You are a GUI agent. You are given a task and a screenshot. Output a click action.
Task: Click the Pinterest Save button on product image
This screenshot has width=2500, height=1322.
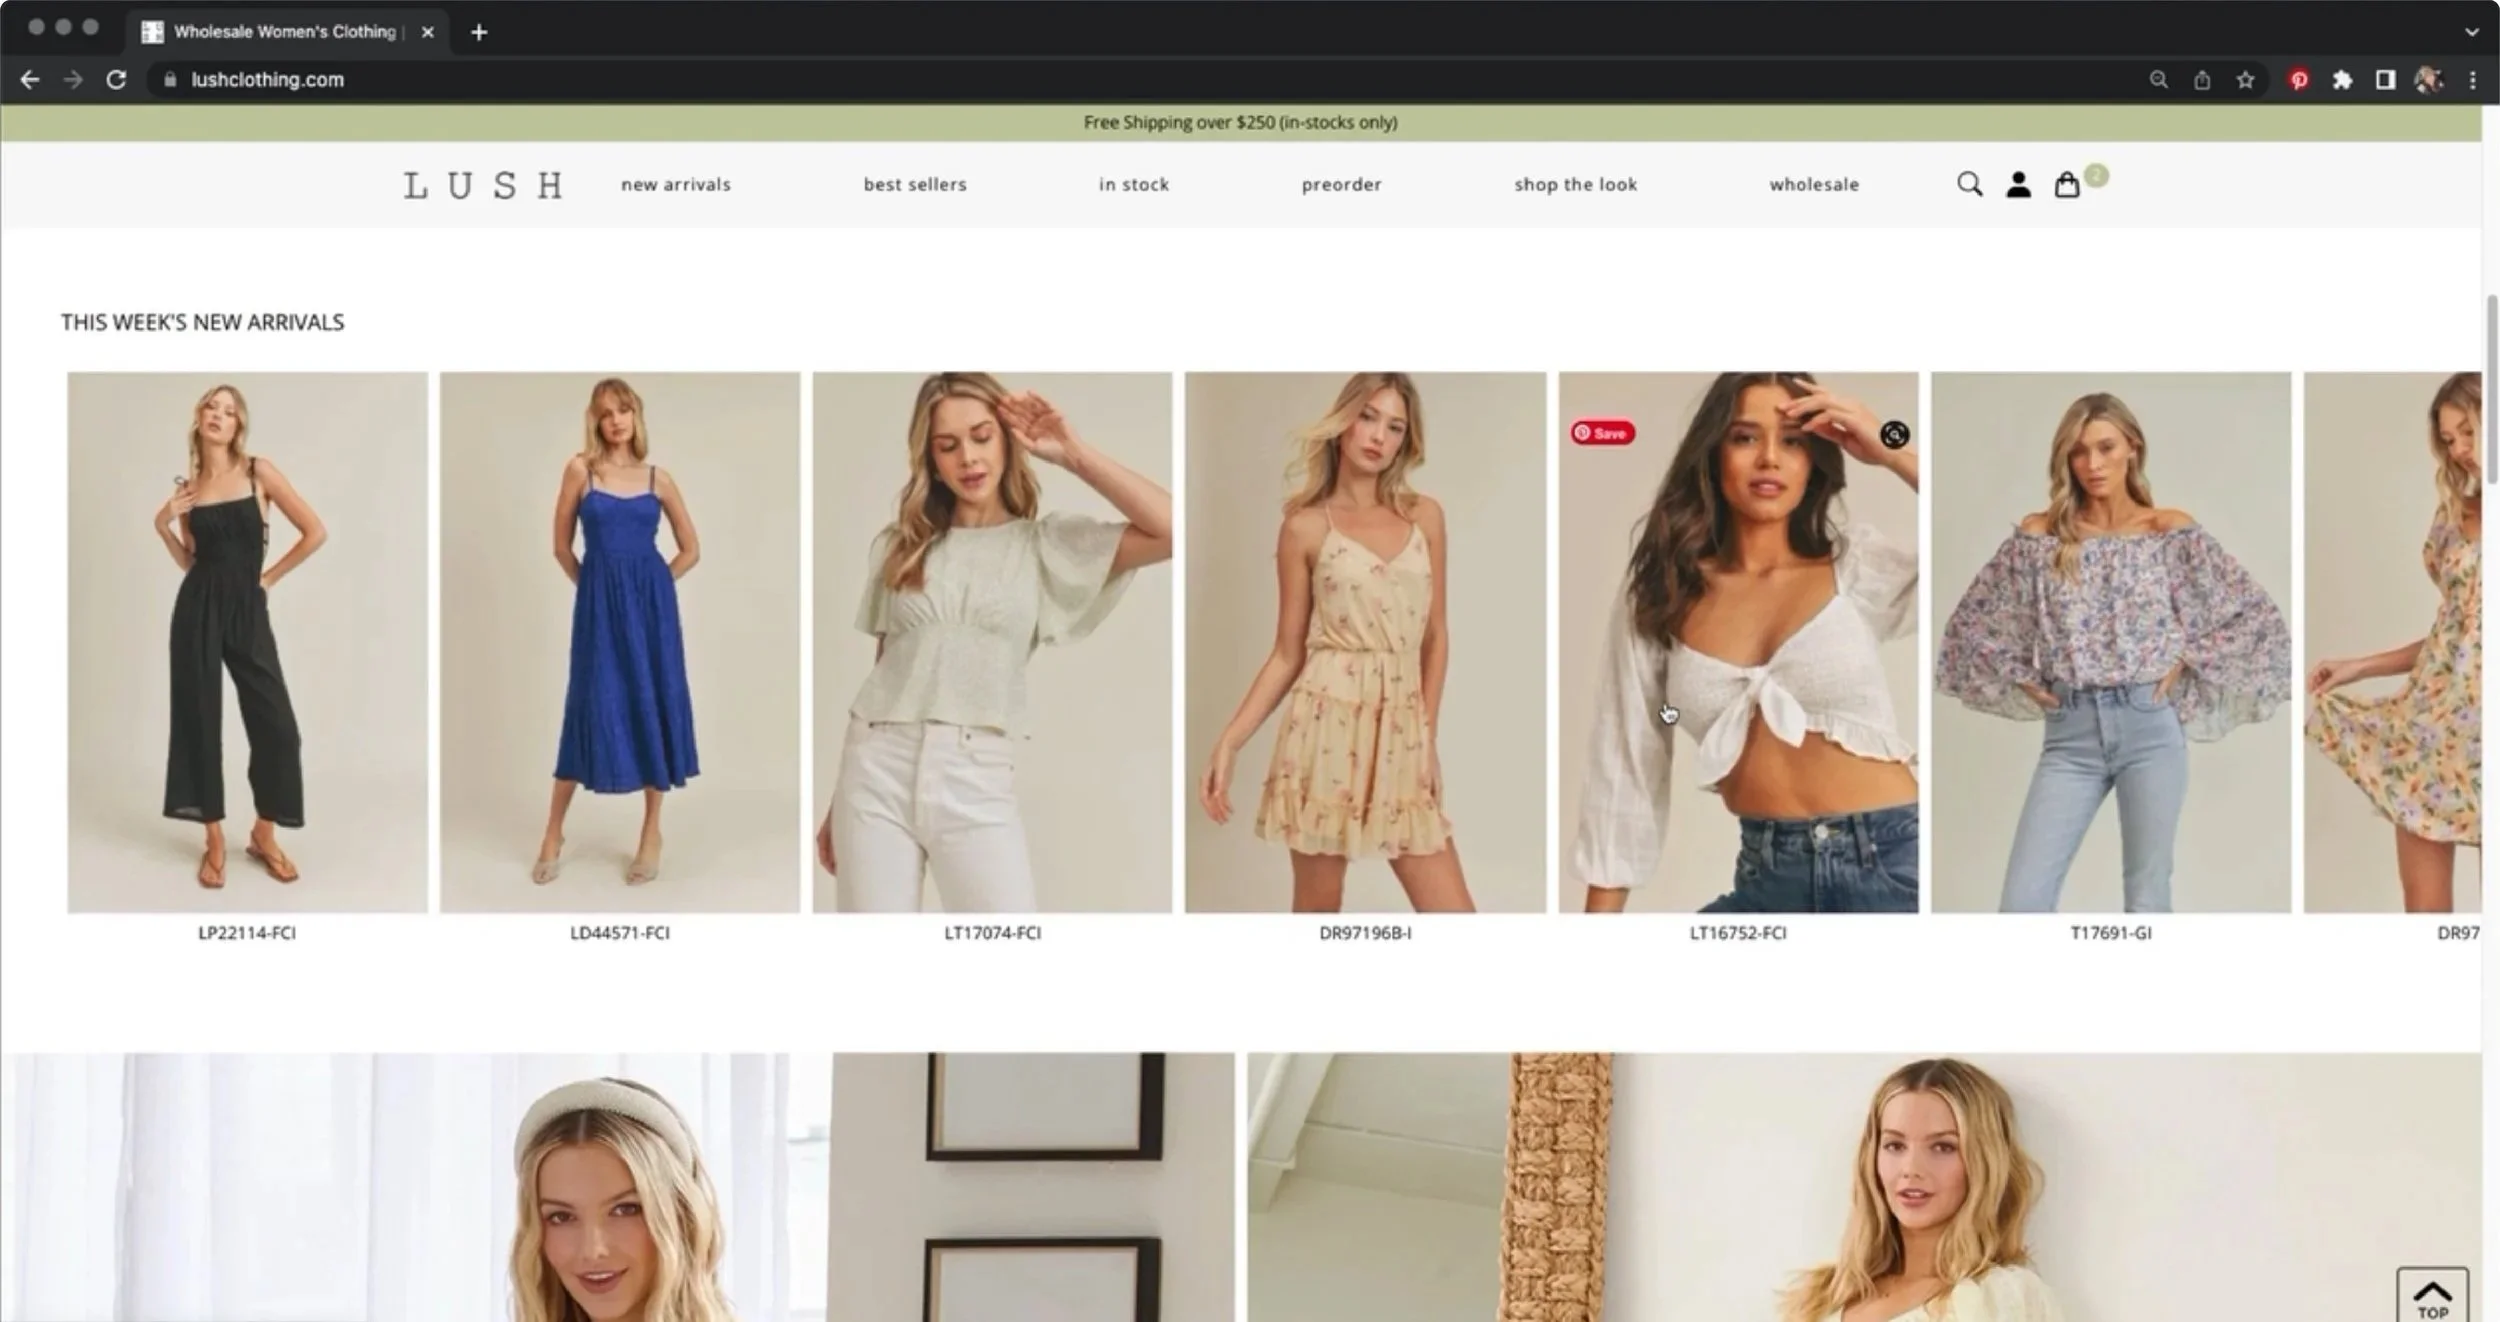click(1602, 433)
